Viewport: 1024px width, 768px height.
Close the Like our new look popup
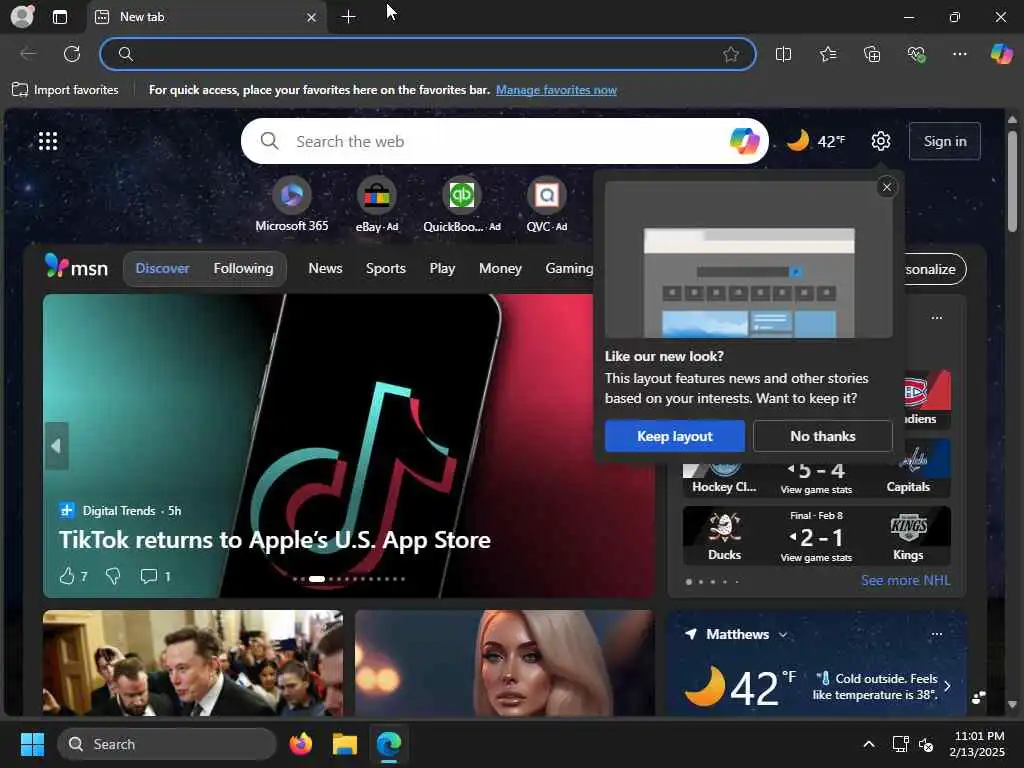pos(886,187)
